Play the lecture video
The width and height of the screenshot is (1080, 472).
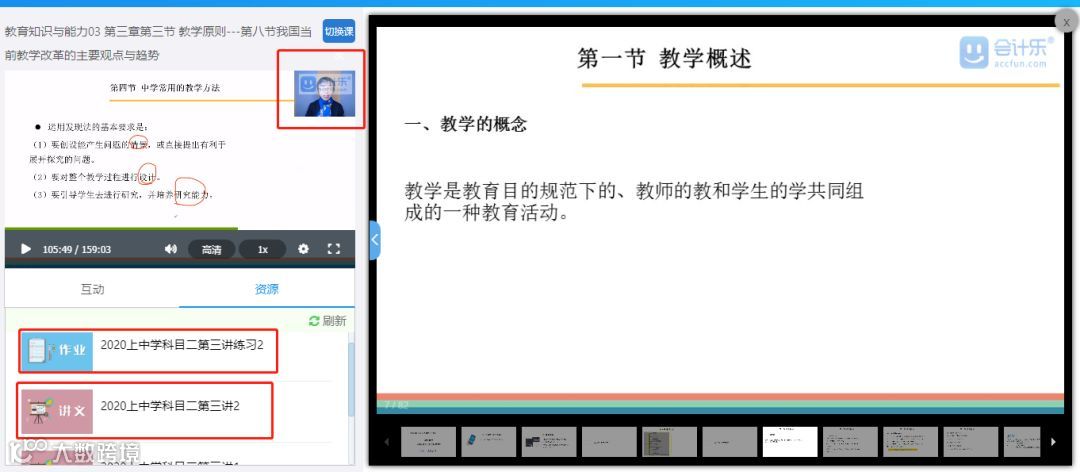coord(26,249)
